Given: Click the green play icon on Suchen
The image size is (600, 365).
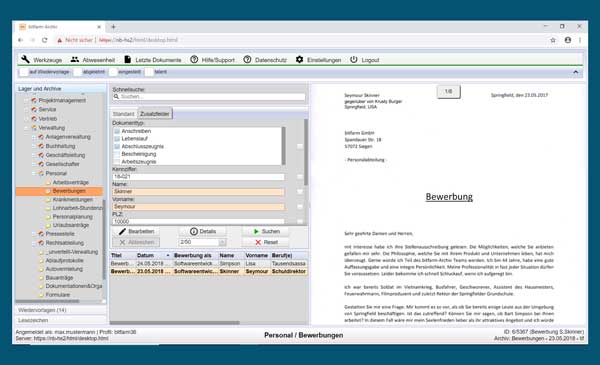Looking at the screenshot, I should click(256, 231).
